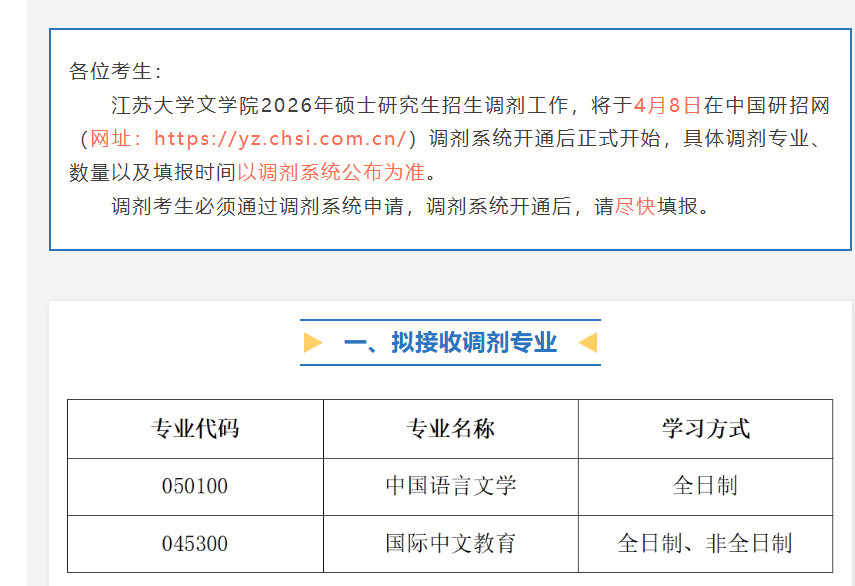Select the 045300 code cell
855x586 pixels.
coord(195,544)
